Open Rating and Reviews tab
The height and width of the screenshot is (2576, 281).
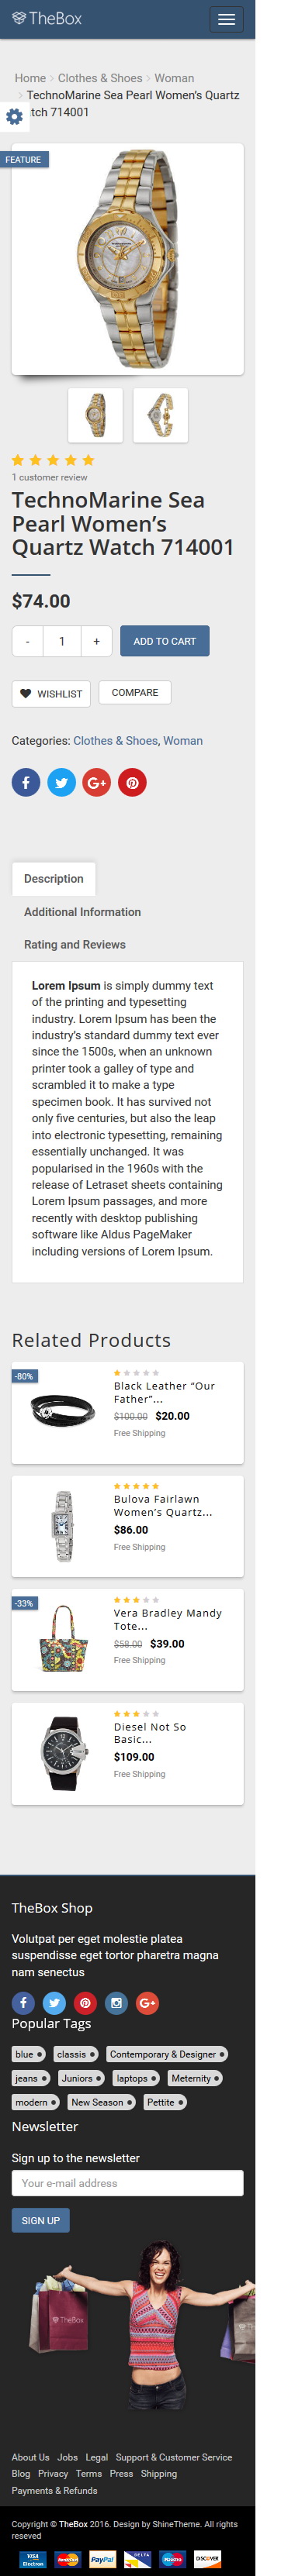[x=75, y=944]
